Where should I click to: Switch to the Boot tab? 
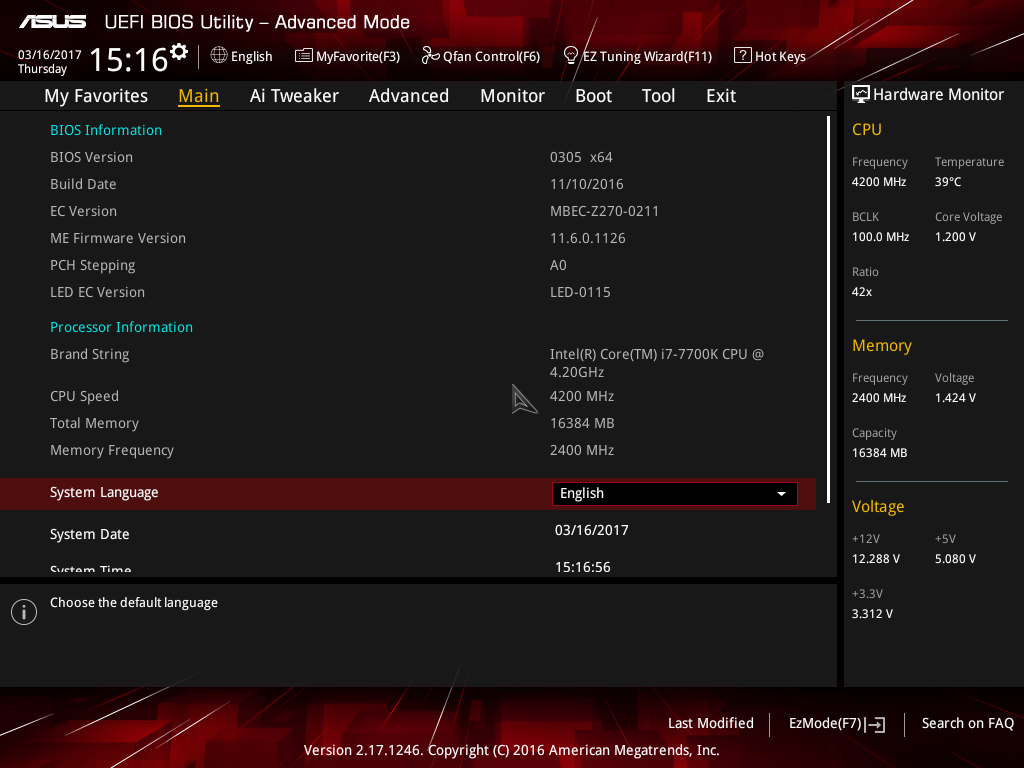(x=593, y=96)
